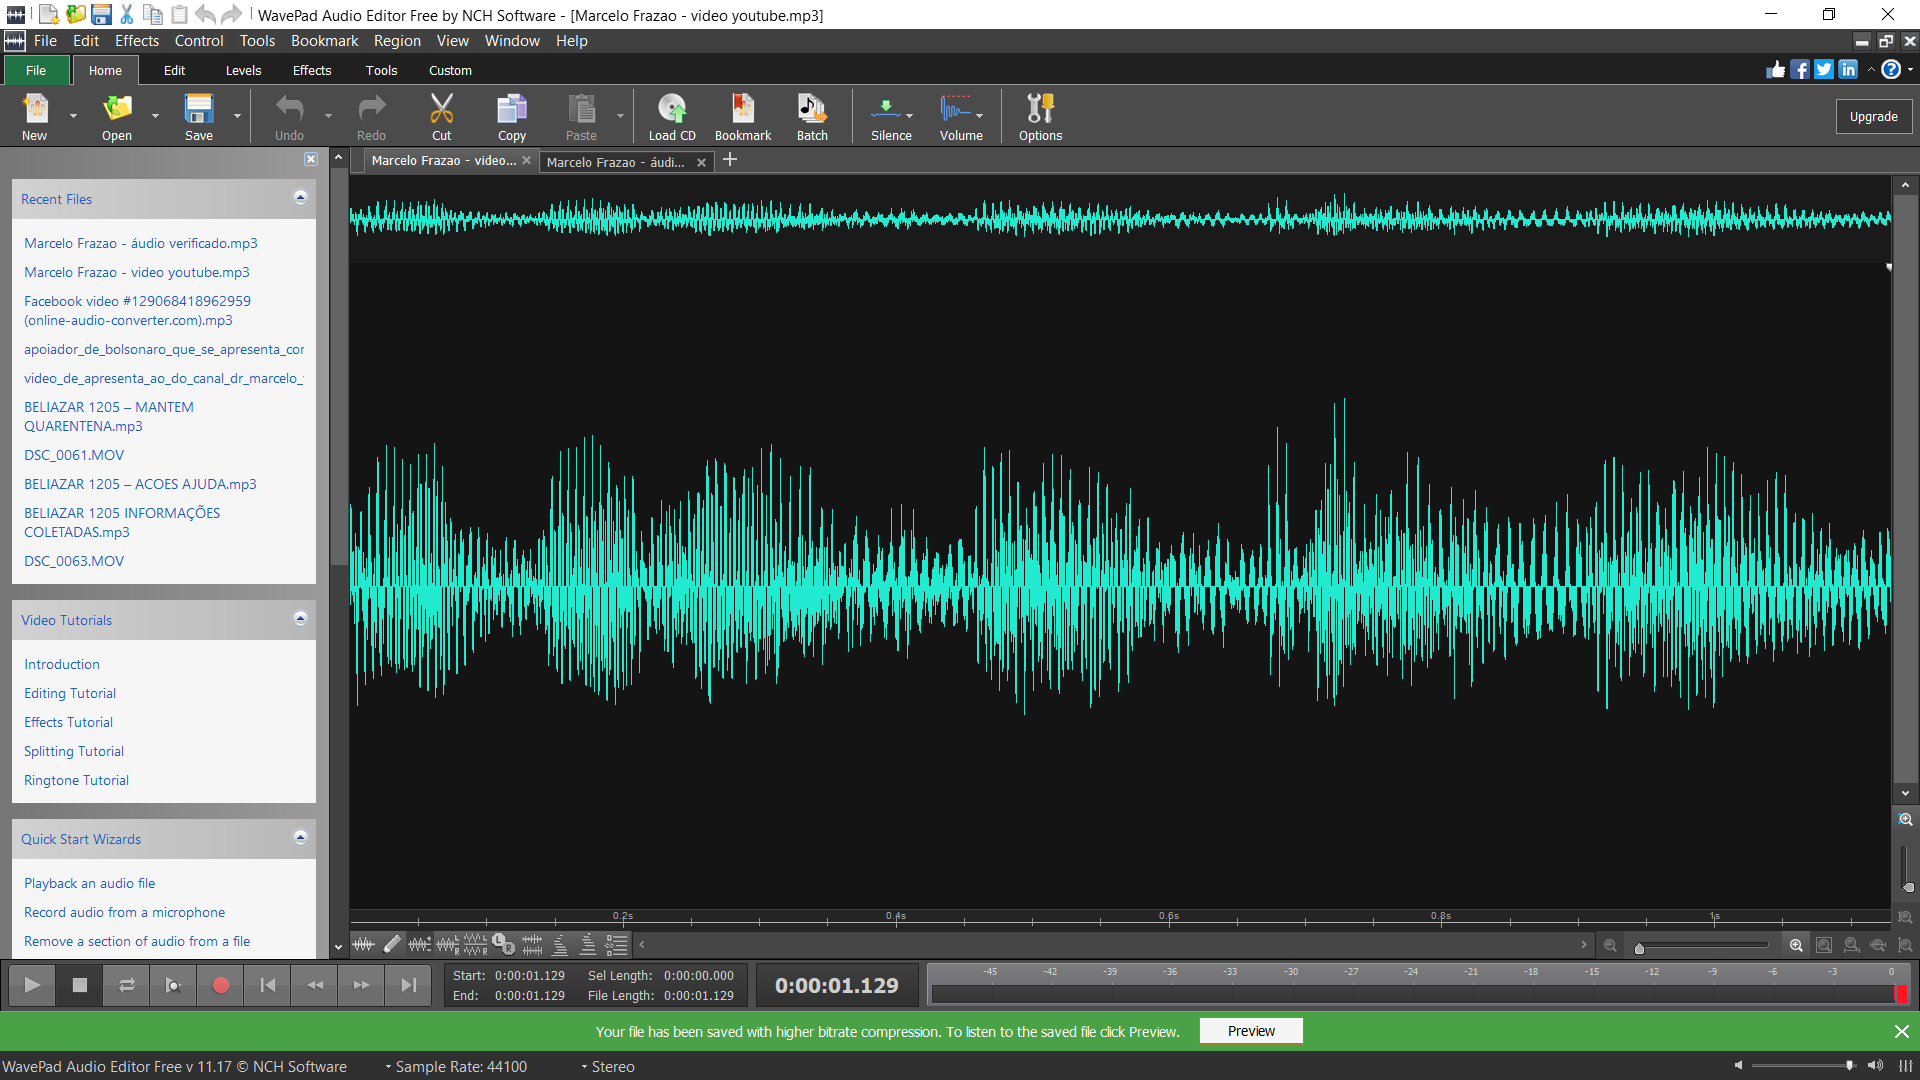Open the Stereo channel dropdown in status bar
This screenshot has width=1920, height=1080.
tap(608, 1066)
